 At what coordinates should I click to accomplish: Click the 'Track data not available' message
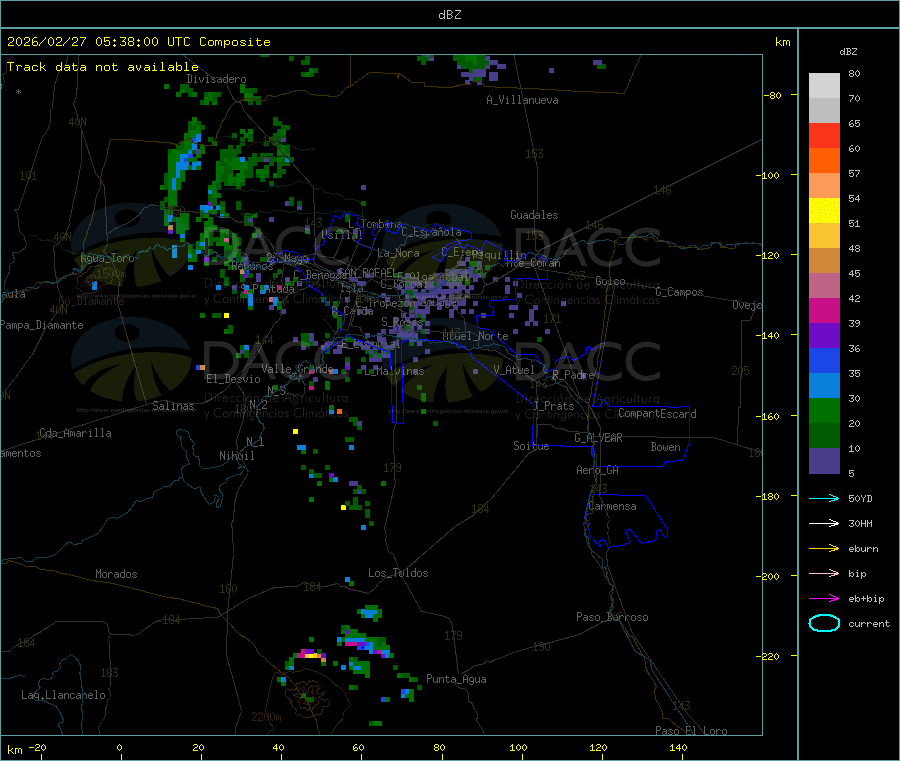point(102,67)
